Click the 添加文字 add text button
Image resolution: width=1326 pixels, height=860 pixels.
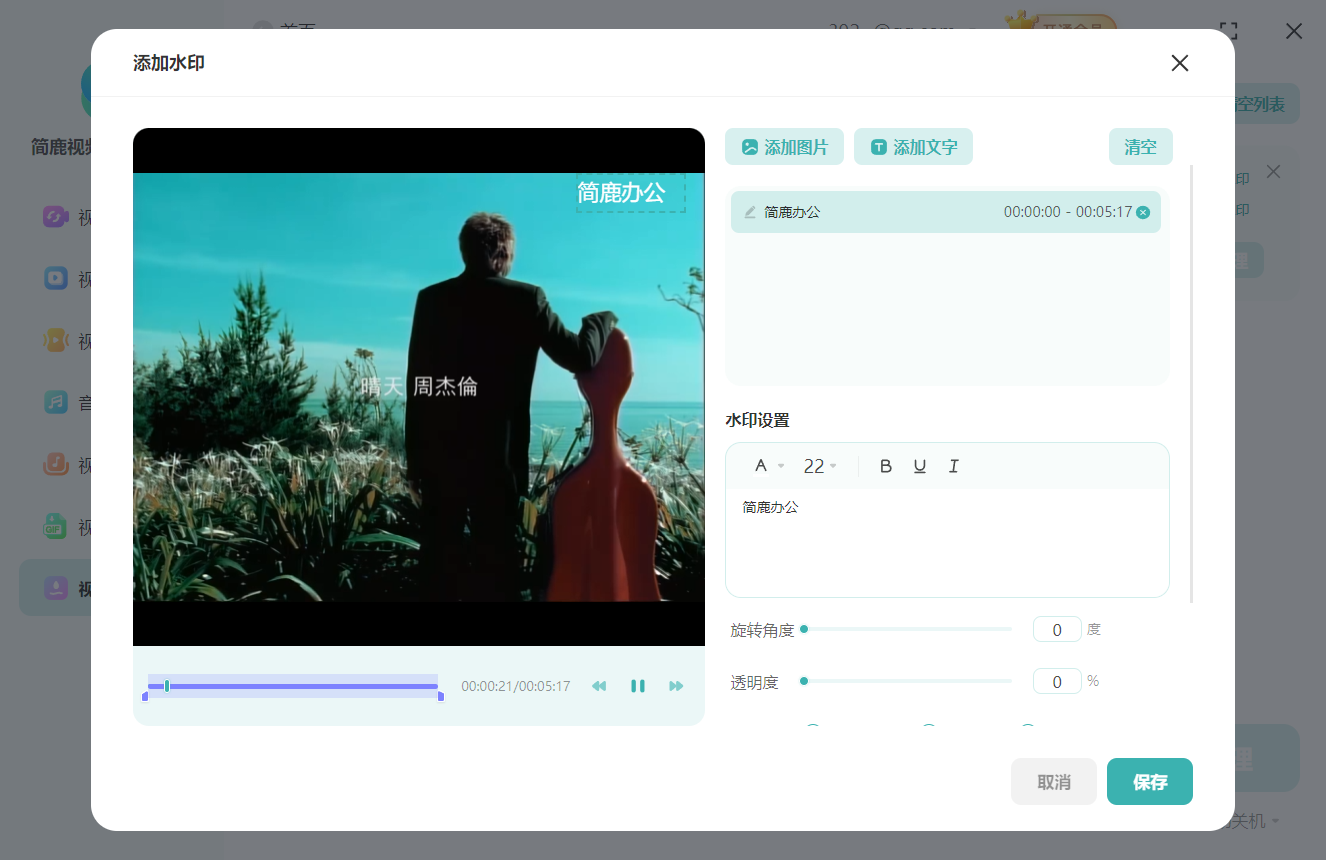pos(913,146)
